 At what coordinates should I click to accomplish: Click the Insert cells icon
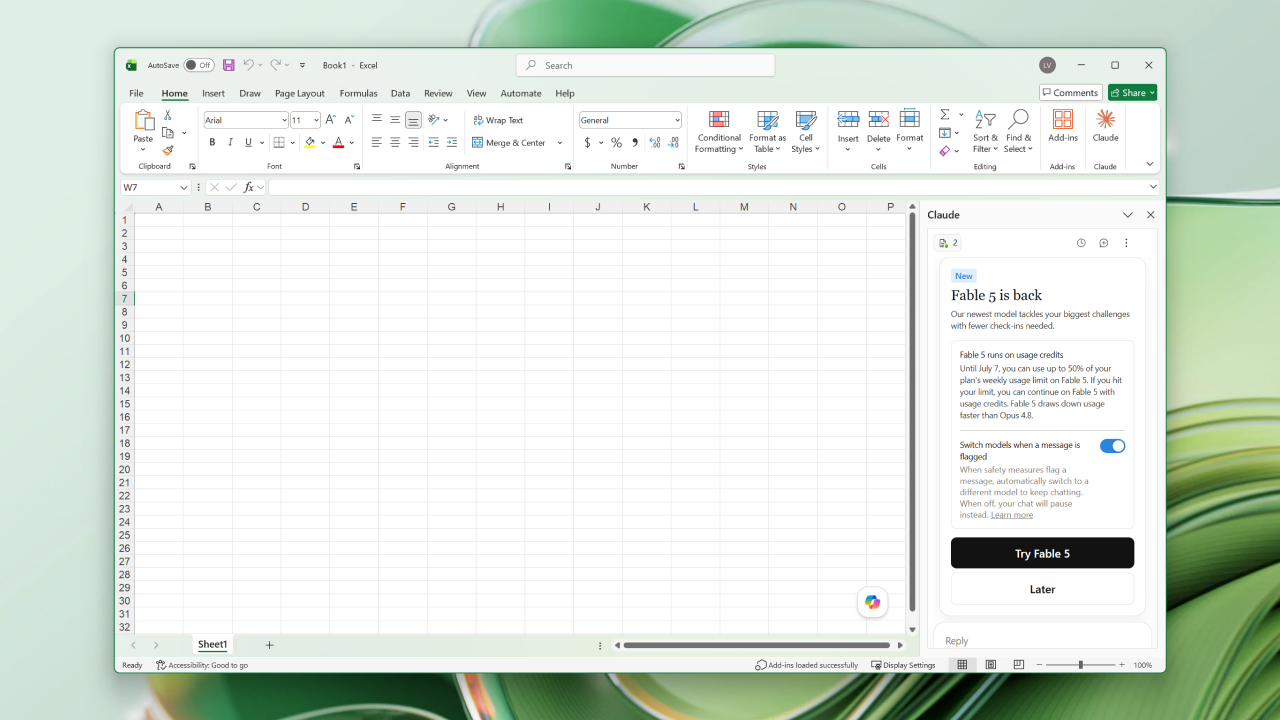coord(848,120)
